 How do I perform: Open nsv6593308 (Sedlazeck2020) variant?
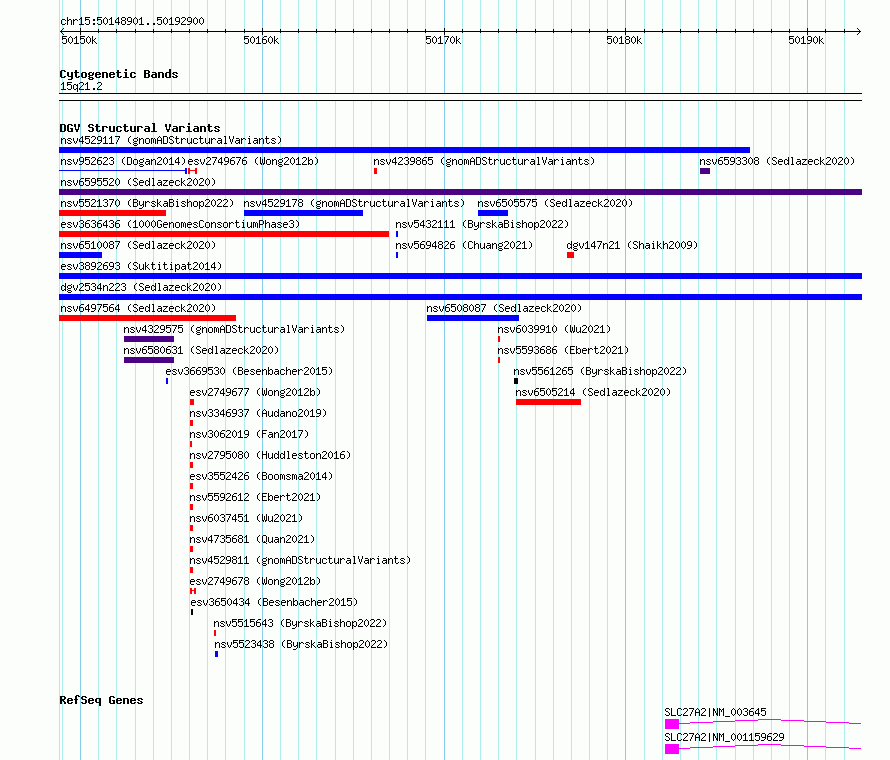(777, 161)
